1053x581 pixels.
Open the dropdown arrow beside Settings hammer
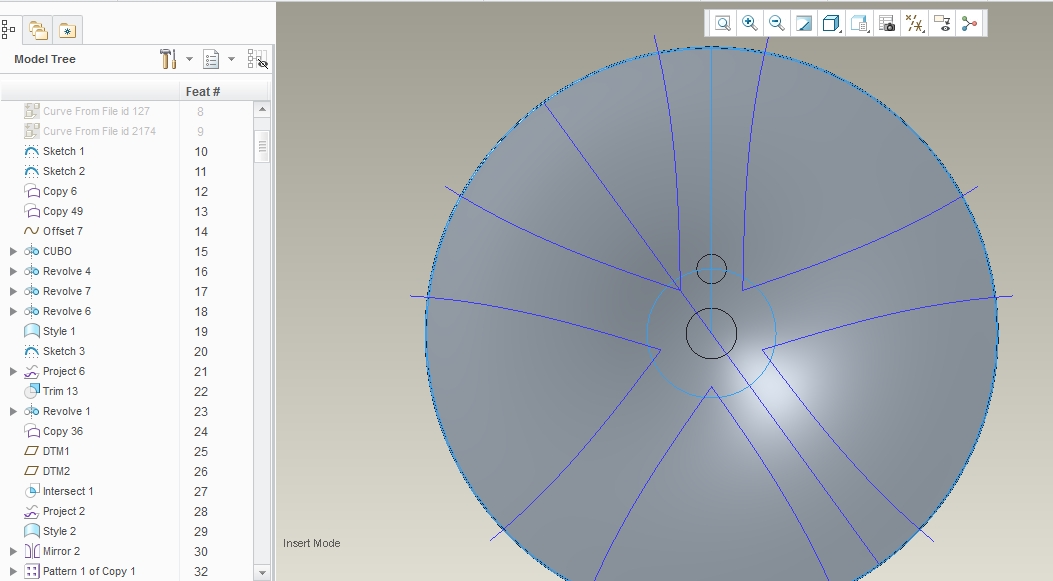(189, 59)
